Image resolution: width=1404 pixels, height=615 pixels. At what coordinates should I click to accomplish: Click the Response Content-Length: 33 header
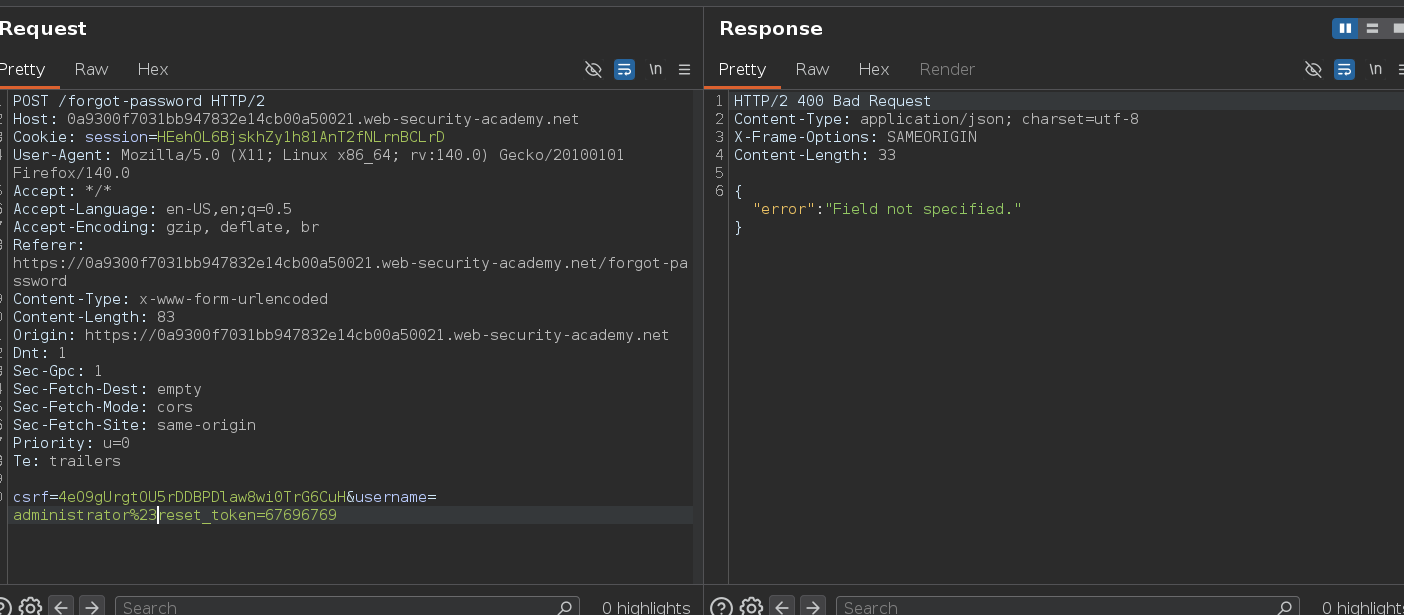tap(815, 155)
